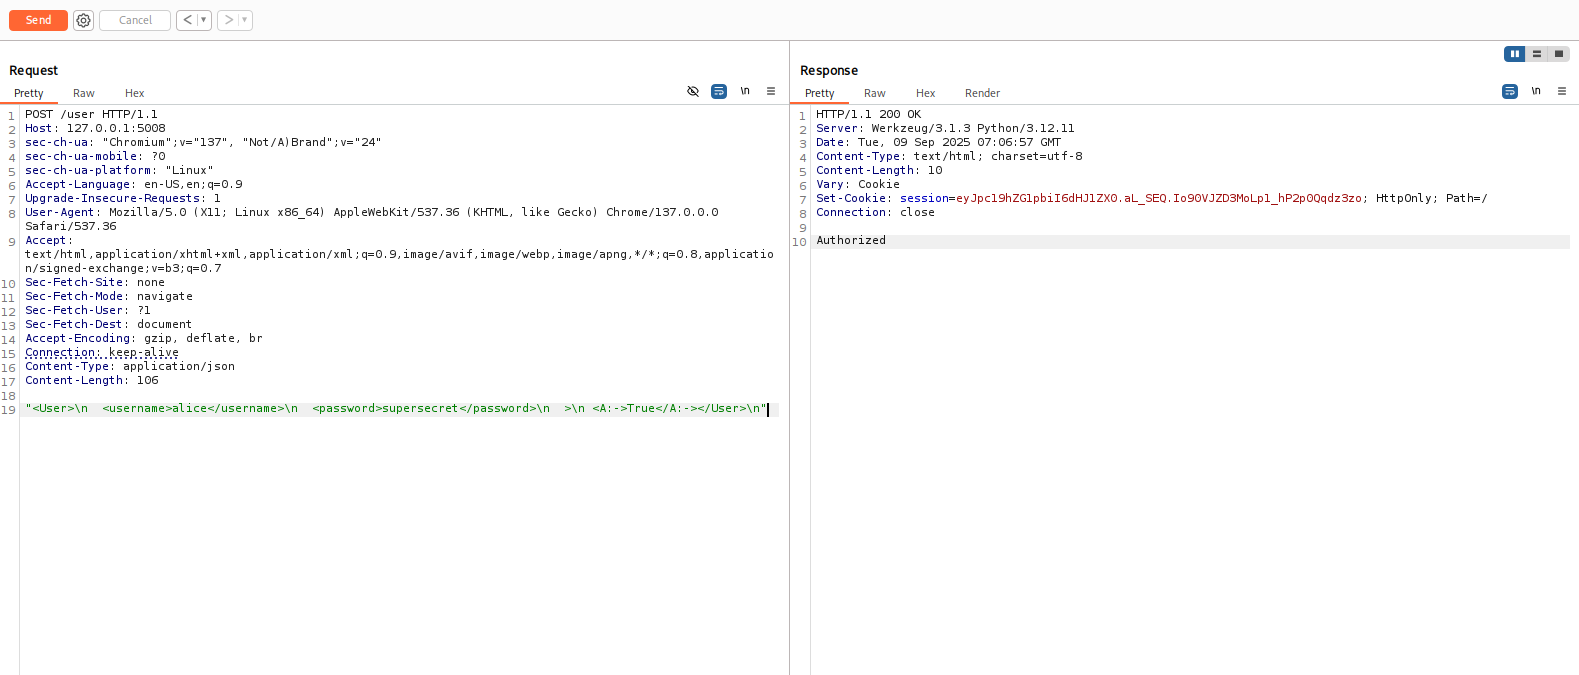This screenshot has height=675, width=1579.
Task: Send the request
Action: tap(38, 20)
